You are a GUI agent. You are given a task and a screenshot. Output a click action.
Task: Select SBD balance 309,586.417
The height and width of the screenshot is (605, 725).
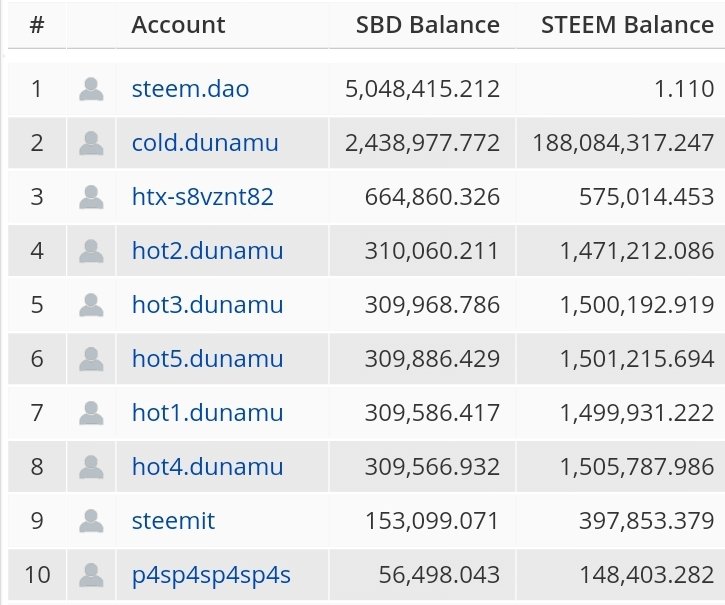pos(432,413)
